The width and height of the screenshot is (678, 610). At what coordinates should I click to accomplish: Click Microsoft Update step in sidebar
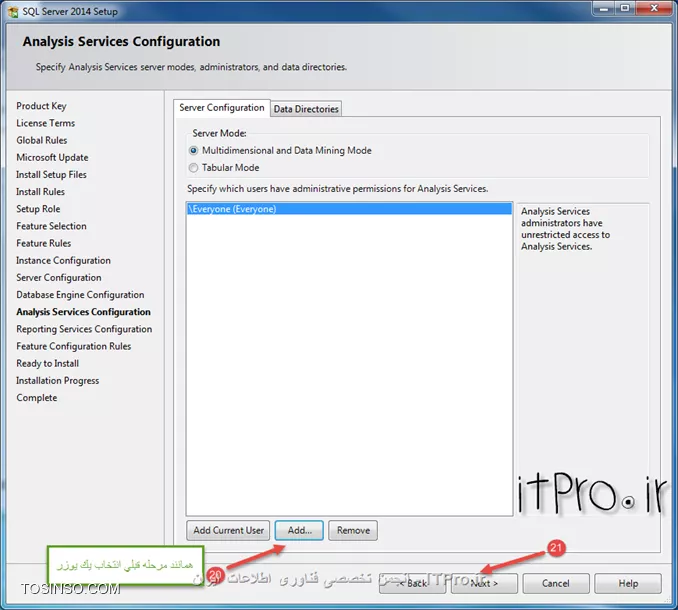point(52,158)
